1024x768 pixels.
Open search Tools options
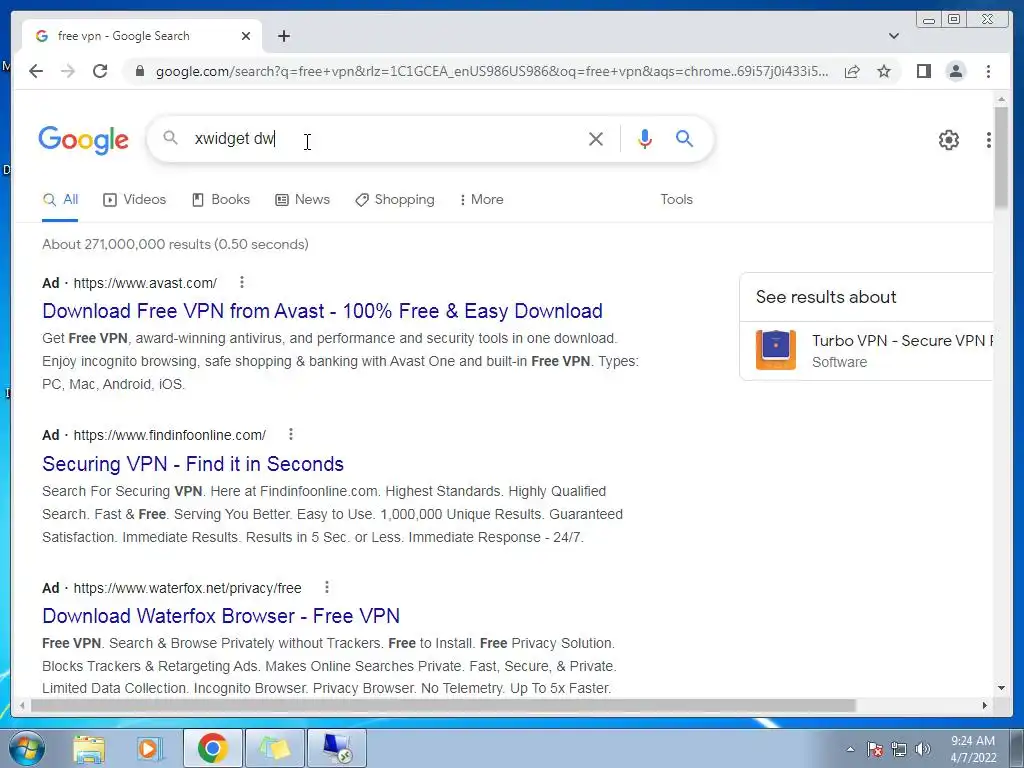click(x=676, y=199)
